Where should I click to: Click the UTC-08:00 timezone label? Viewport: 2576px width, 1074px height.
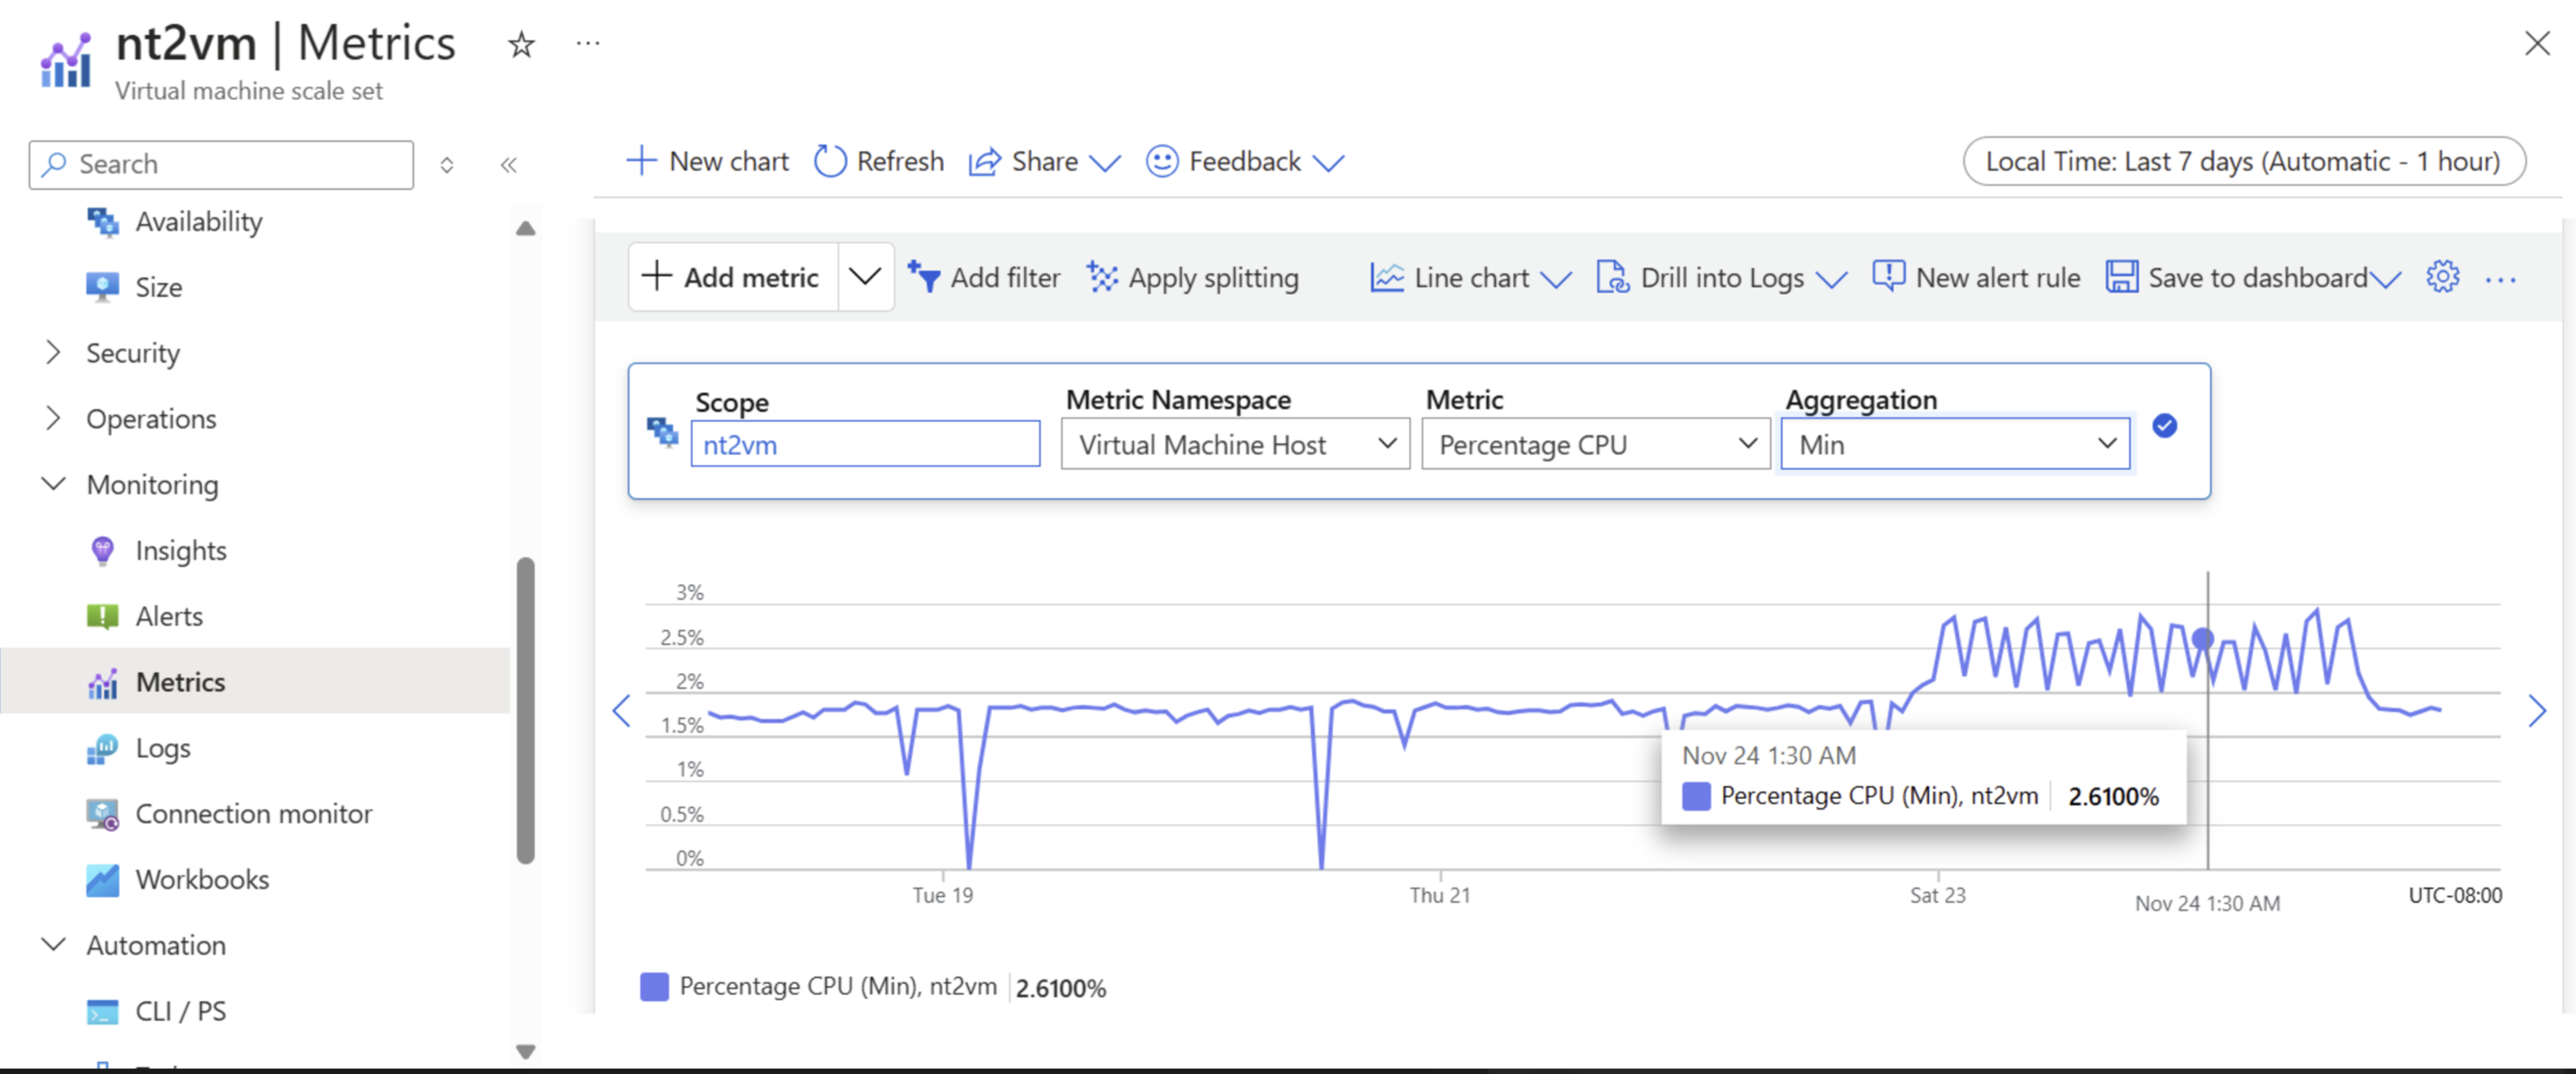pos(2454,895)
